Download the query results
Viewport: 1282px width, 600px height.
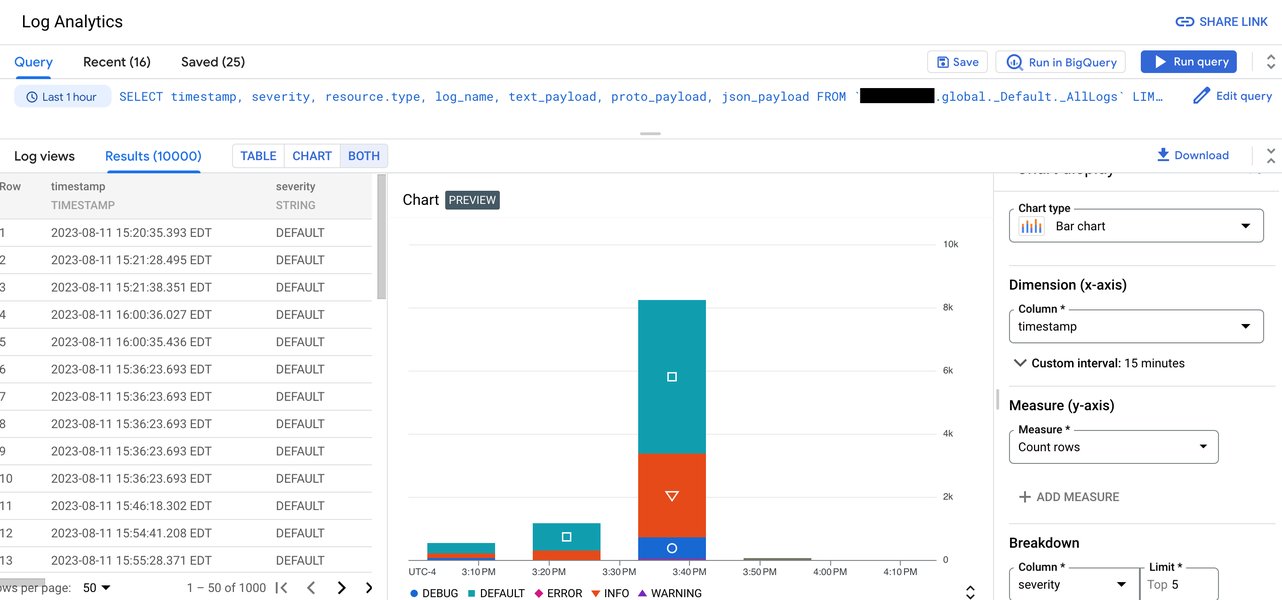1192,155
